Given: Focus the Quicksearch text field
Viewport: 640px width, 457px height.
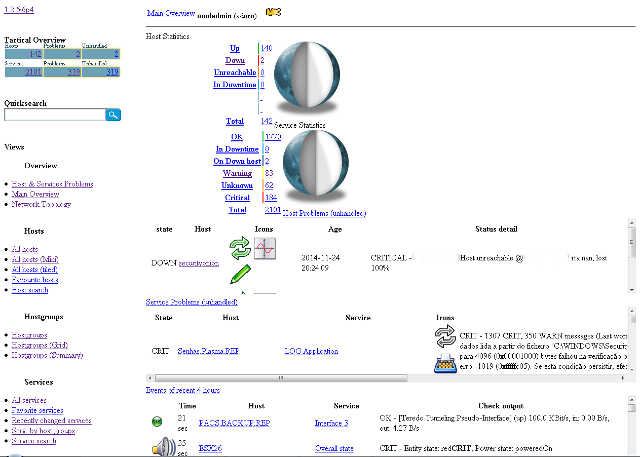Looking at the screenshot, I should point(54,116).
